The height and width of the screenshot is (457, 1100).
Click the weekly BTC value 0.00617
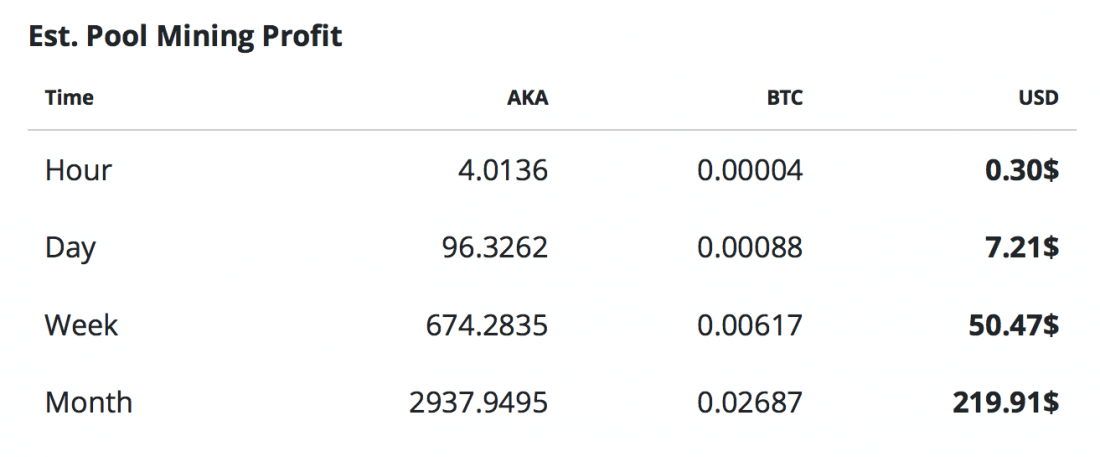(x=750, y=325)
